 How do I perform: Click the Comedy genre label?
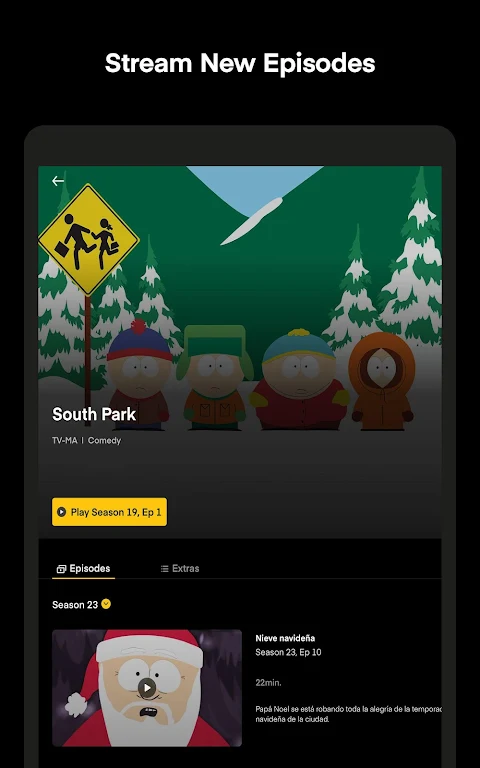[104, 441]
